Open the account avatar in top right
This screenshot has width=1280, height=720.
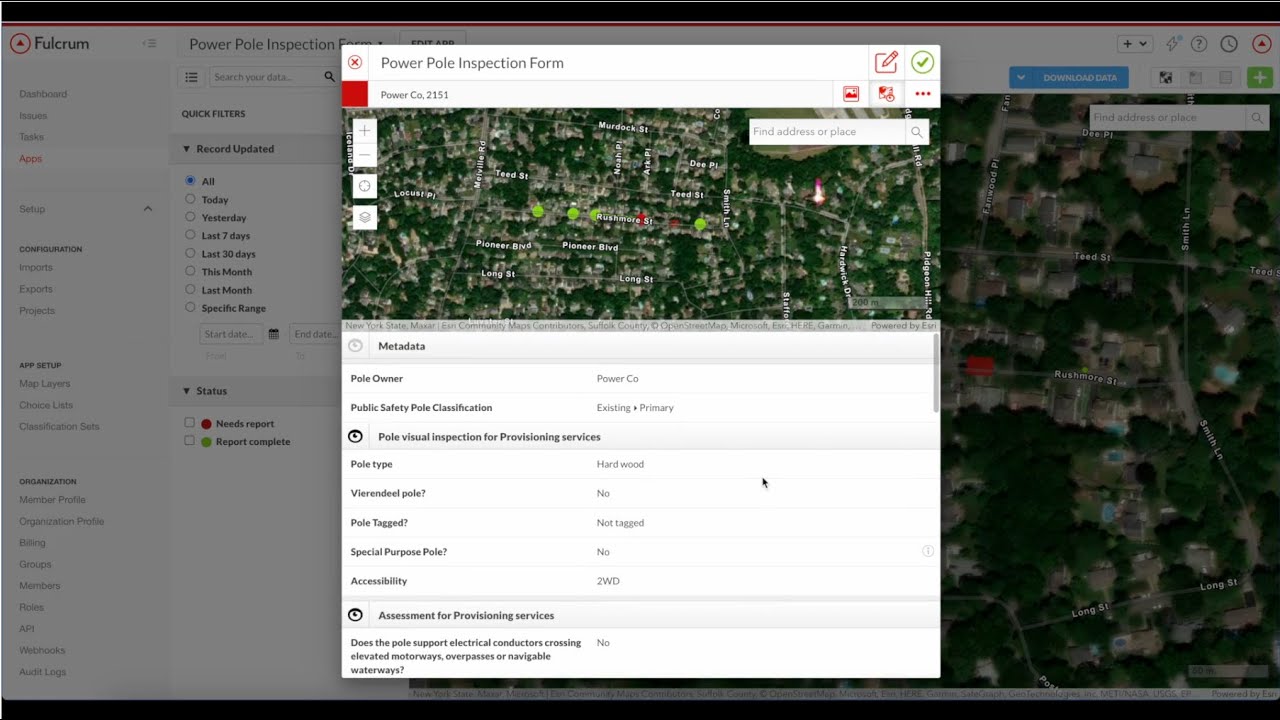pos(1262,44)
